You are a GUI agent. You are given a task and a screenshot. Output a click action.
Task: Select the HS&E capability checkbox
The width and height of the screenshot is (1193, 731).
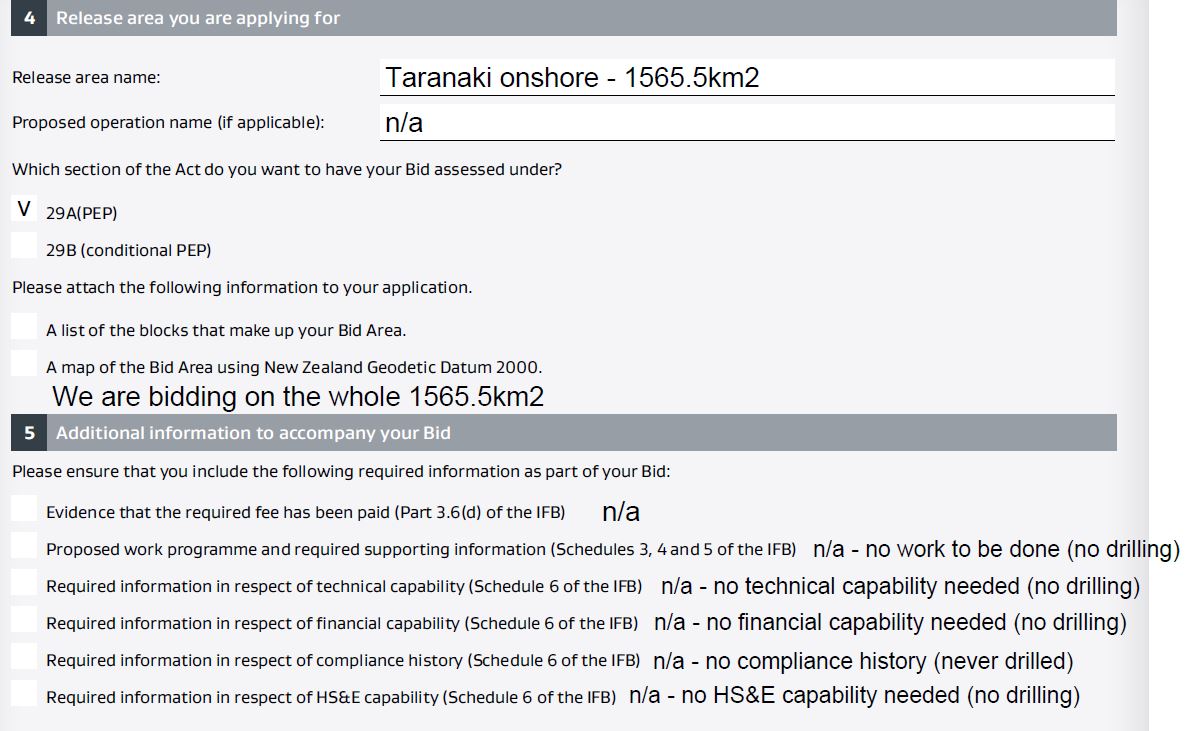[24, 693]
